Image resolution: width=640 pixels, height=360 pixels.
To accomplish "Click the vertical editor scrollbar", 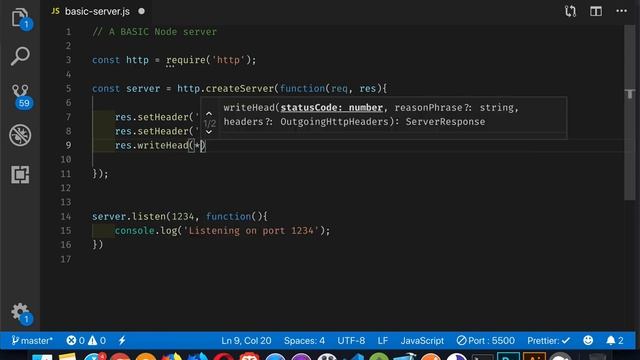I will tap(629, 112).
